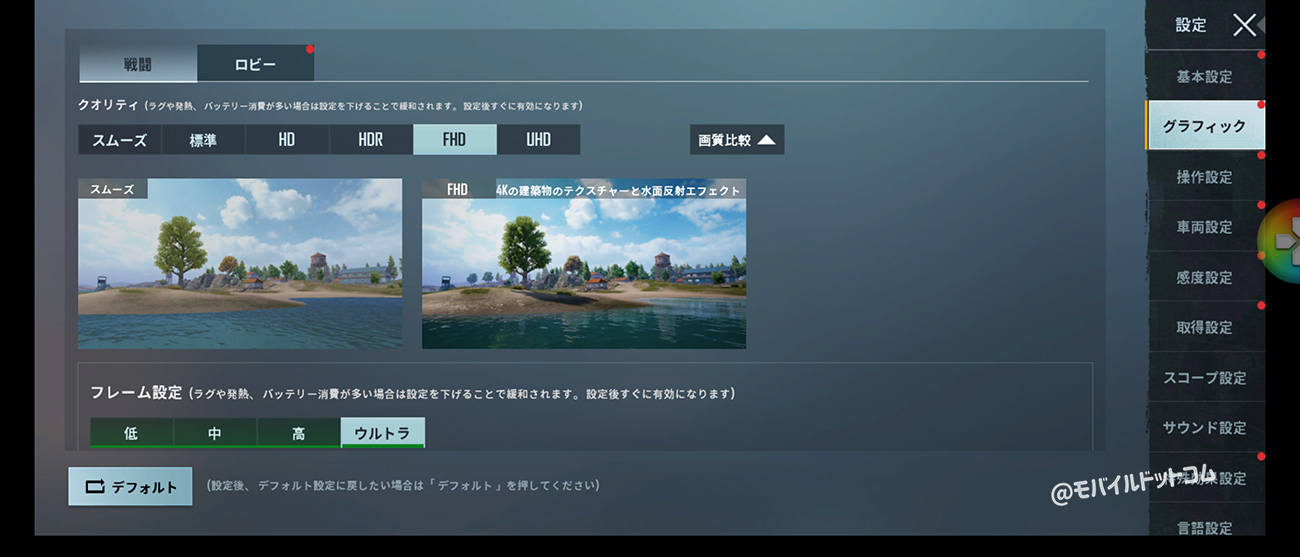Click the フレーム設定 section heading
This screenshot has height=557, width=1300.
[x=136, y=393]
